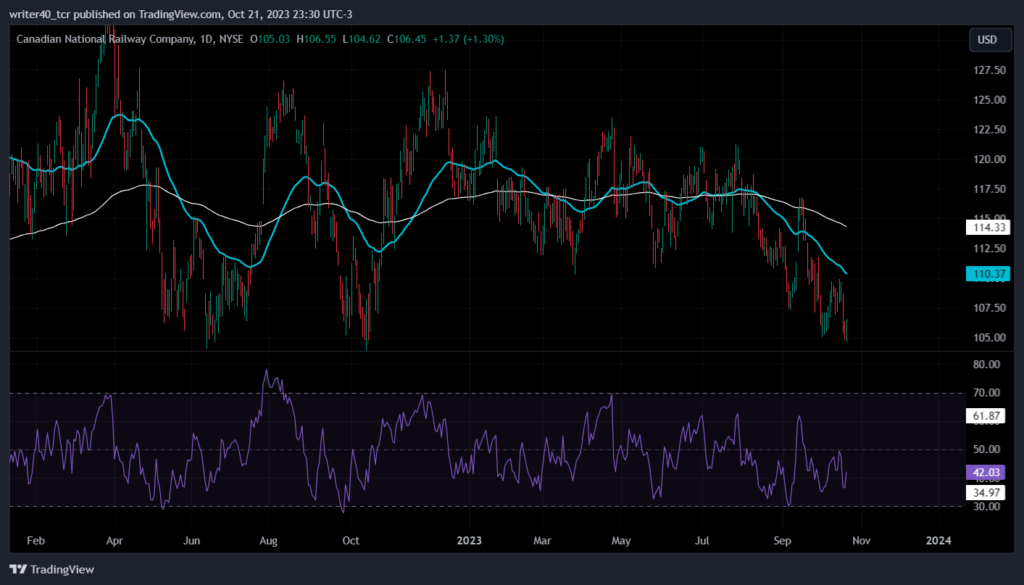The height and width of the screenshot is (585, 1024).
Task: Click the 117.50 price axis label
Action: tap(990, 189)
